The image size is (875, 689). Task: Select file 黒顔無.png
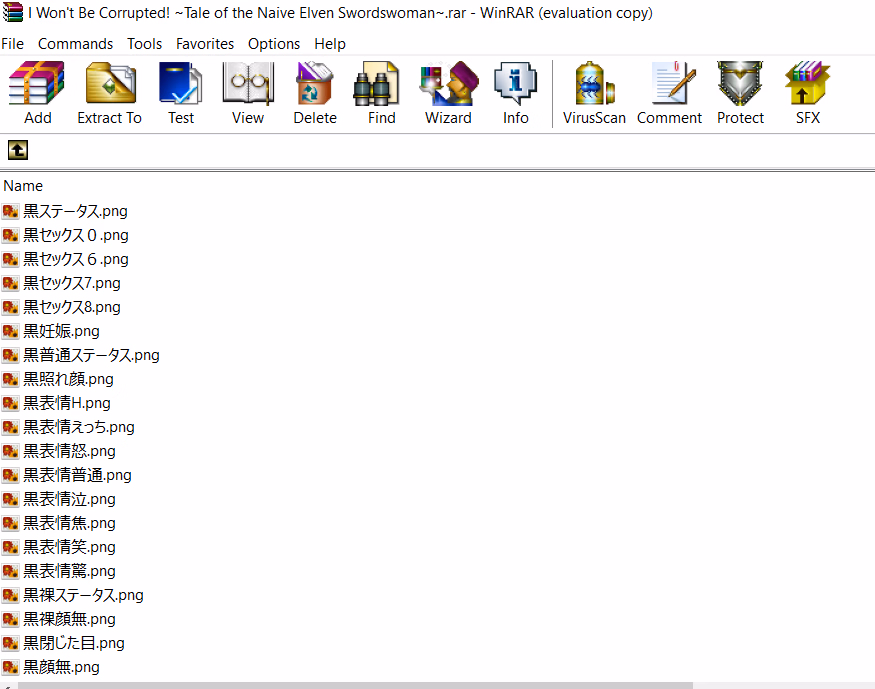pos(61,667)
